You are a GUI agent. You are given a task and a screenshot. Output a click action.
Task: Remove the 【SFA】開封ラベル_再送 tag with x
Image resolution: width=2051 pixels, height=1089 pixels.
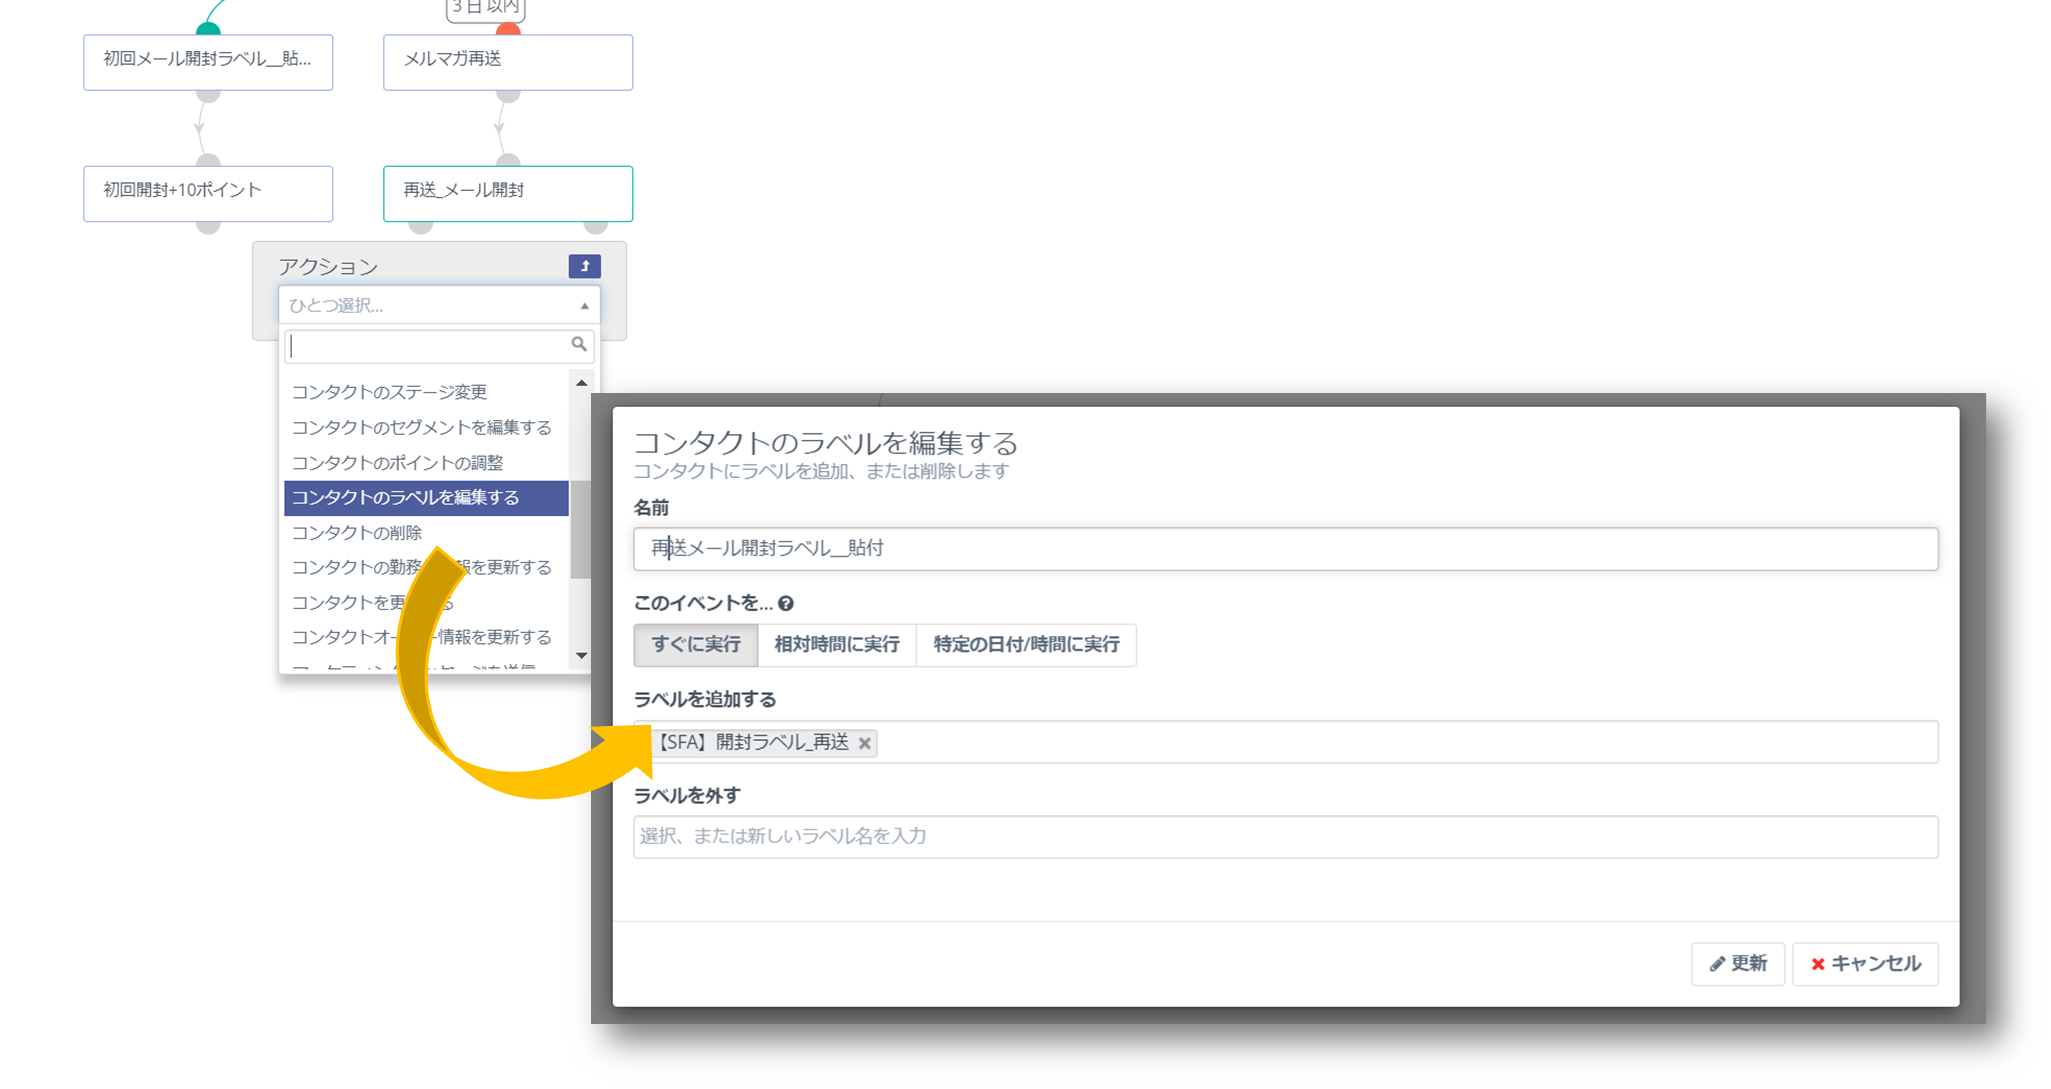coord(865,743)
